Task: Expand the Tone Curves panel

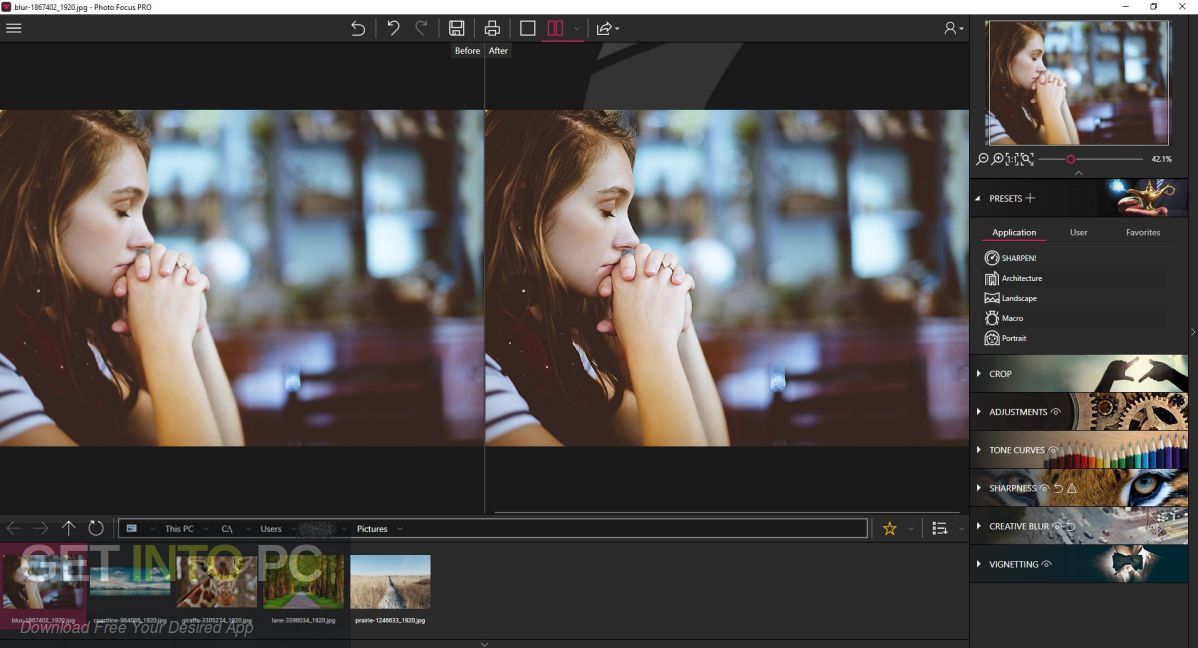Action: coord(978,450)
